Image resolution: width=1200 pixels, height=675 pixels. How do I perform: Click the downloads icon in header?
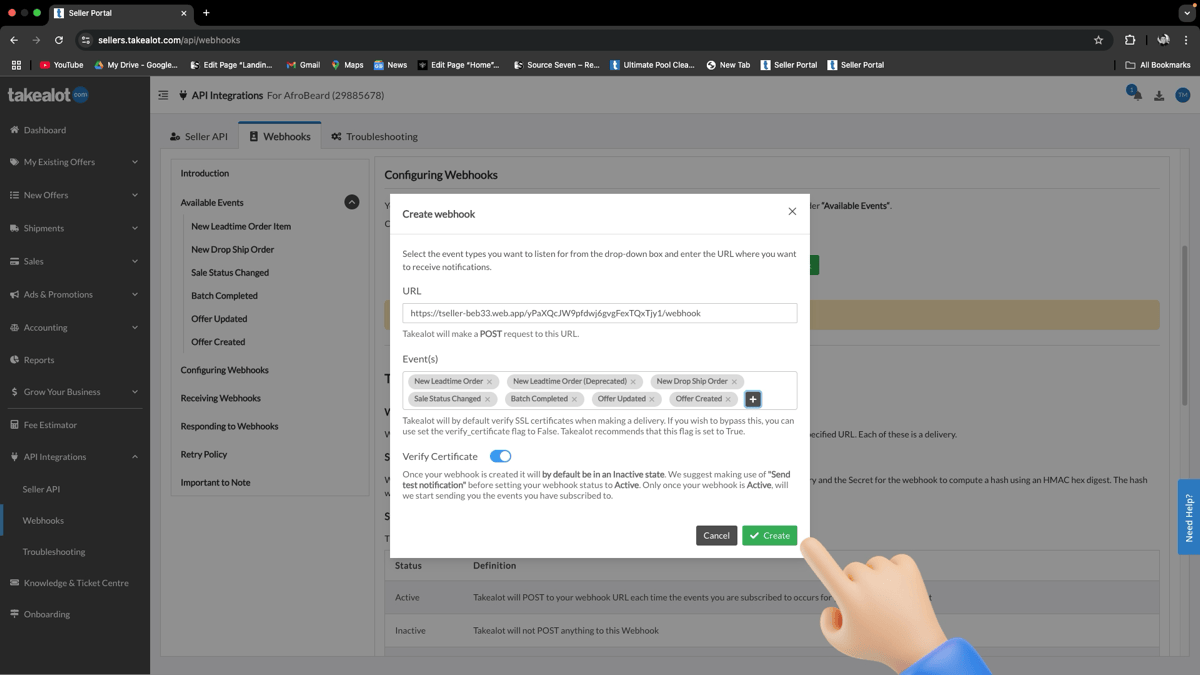pyautogui.click(x=1159, y=96)
